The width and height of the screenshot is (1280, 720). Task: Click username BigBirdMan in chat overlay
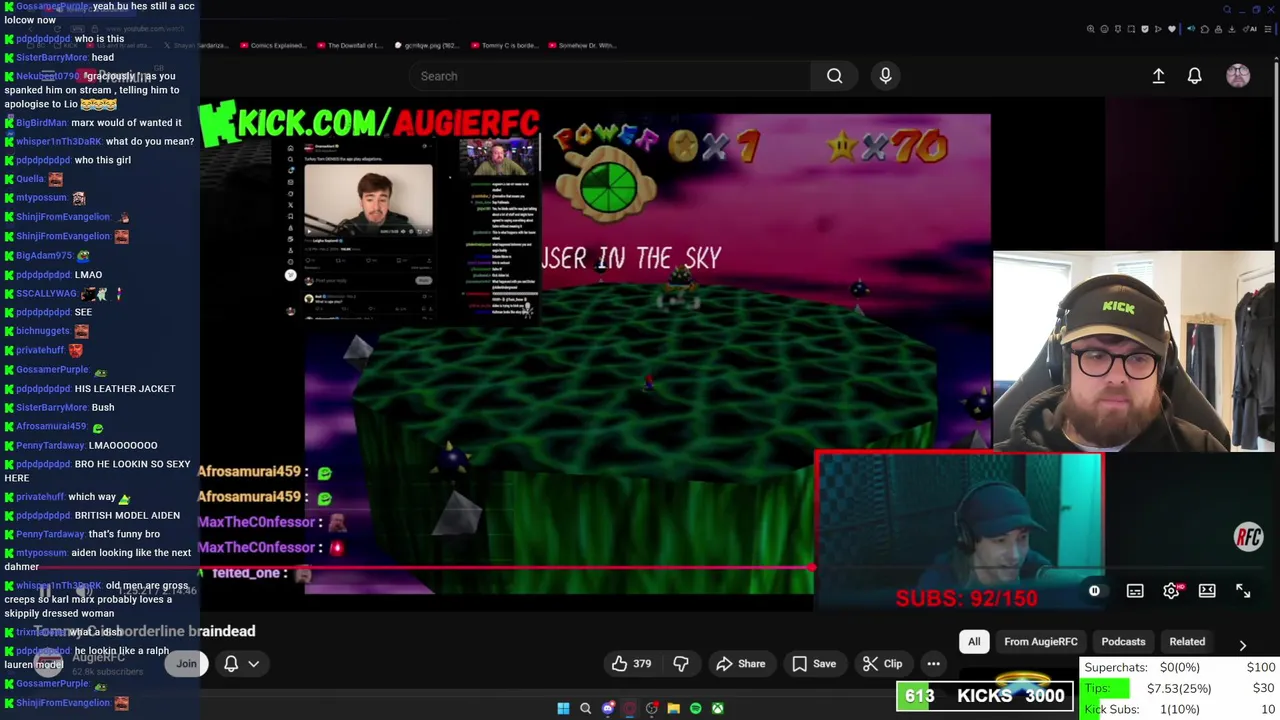(41, 122)
